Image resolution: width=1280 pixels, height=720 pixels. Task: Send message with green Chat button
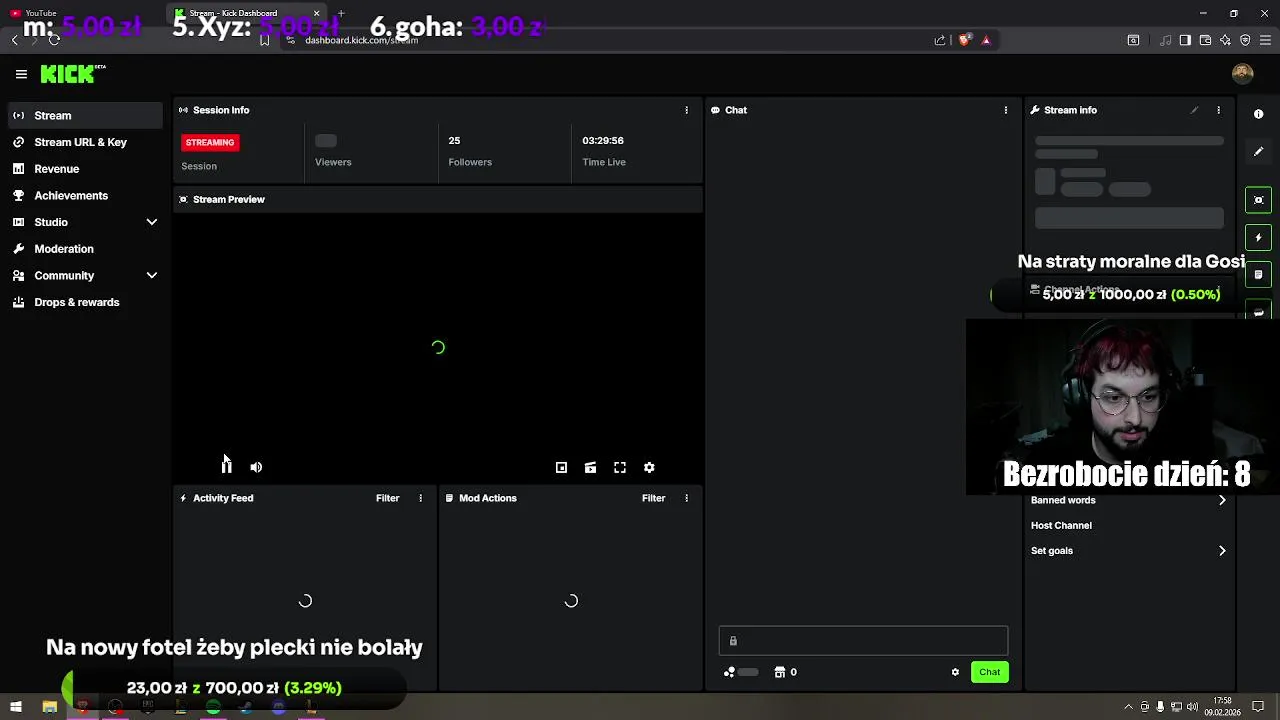click(989, 672)
